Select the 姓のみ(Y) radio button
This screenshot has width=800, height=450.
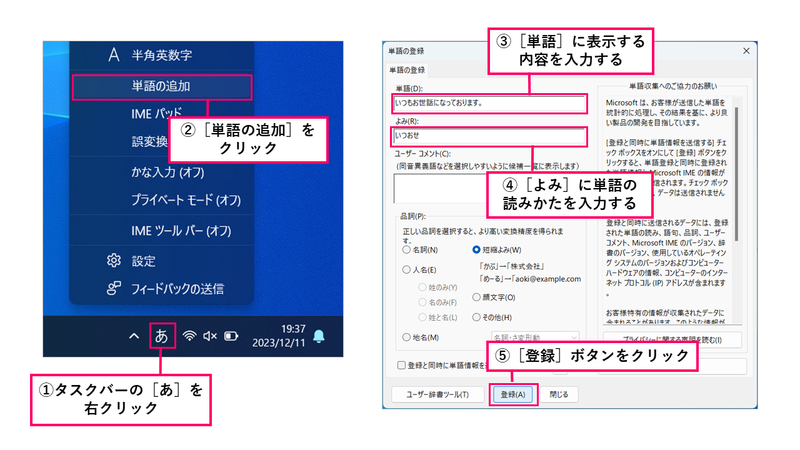pos(422,287)
